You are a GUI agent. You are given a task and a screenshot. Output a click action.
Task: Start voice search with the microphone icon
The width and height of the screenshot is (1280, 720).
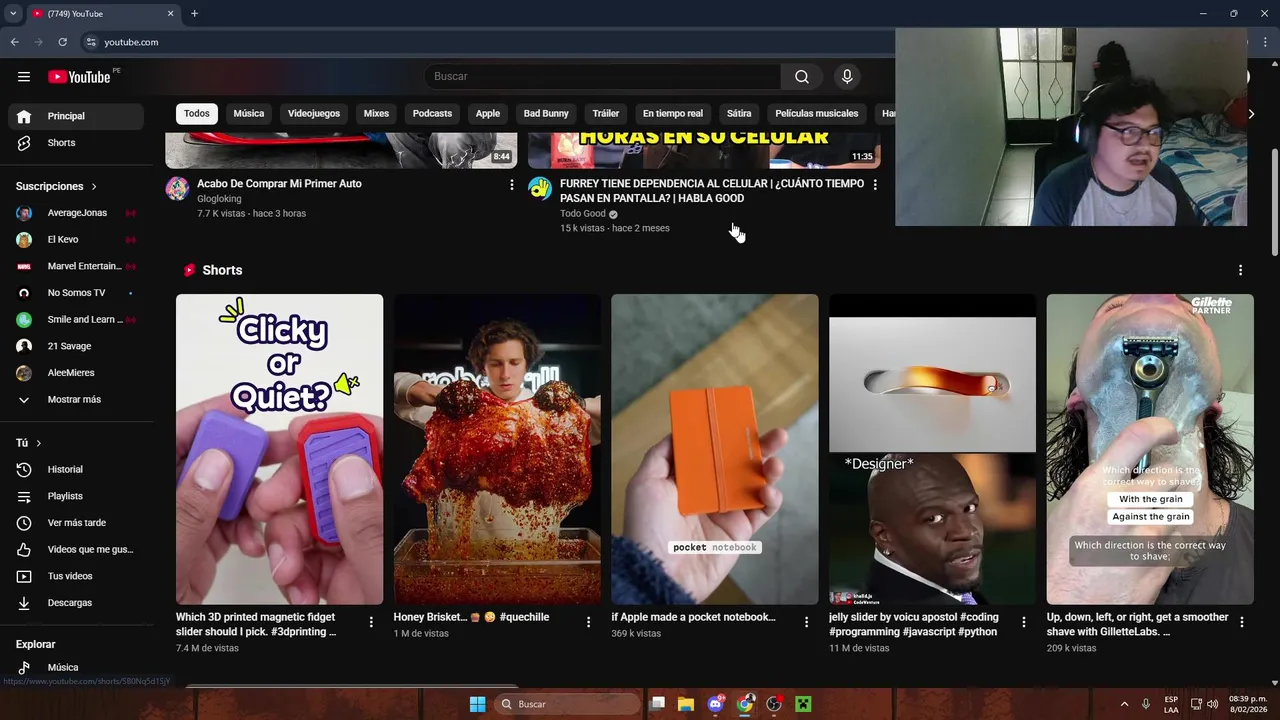847,77
